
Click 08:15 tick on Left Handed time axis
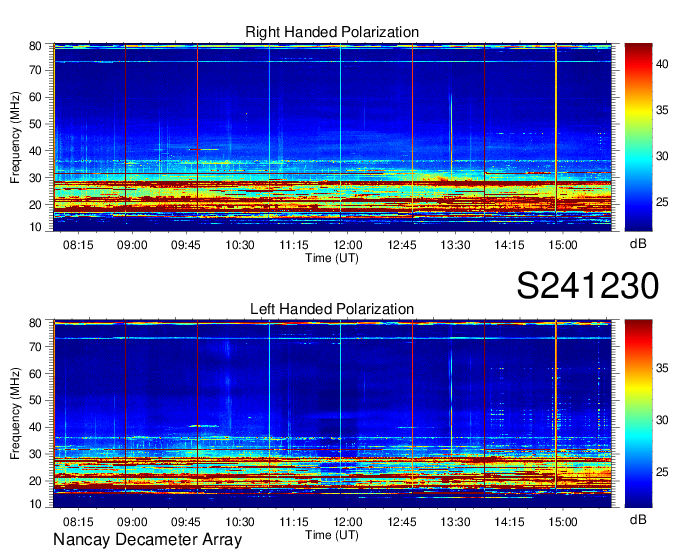(78, 522)
